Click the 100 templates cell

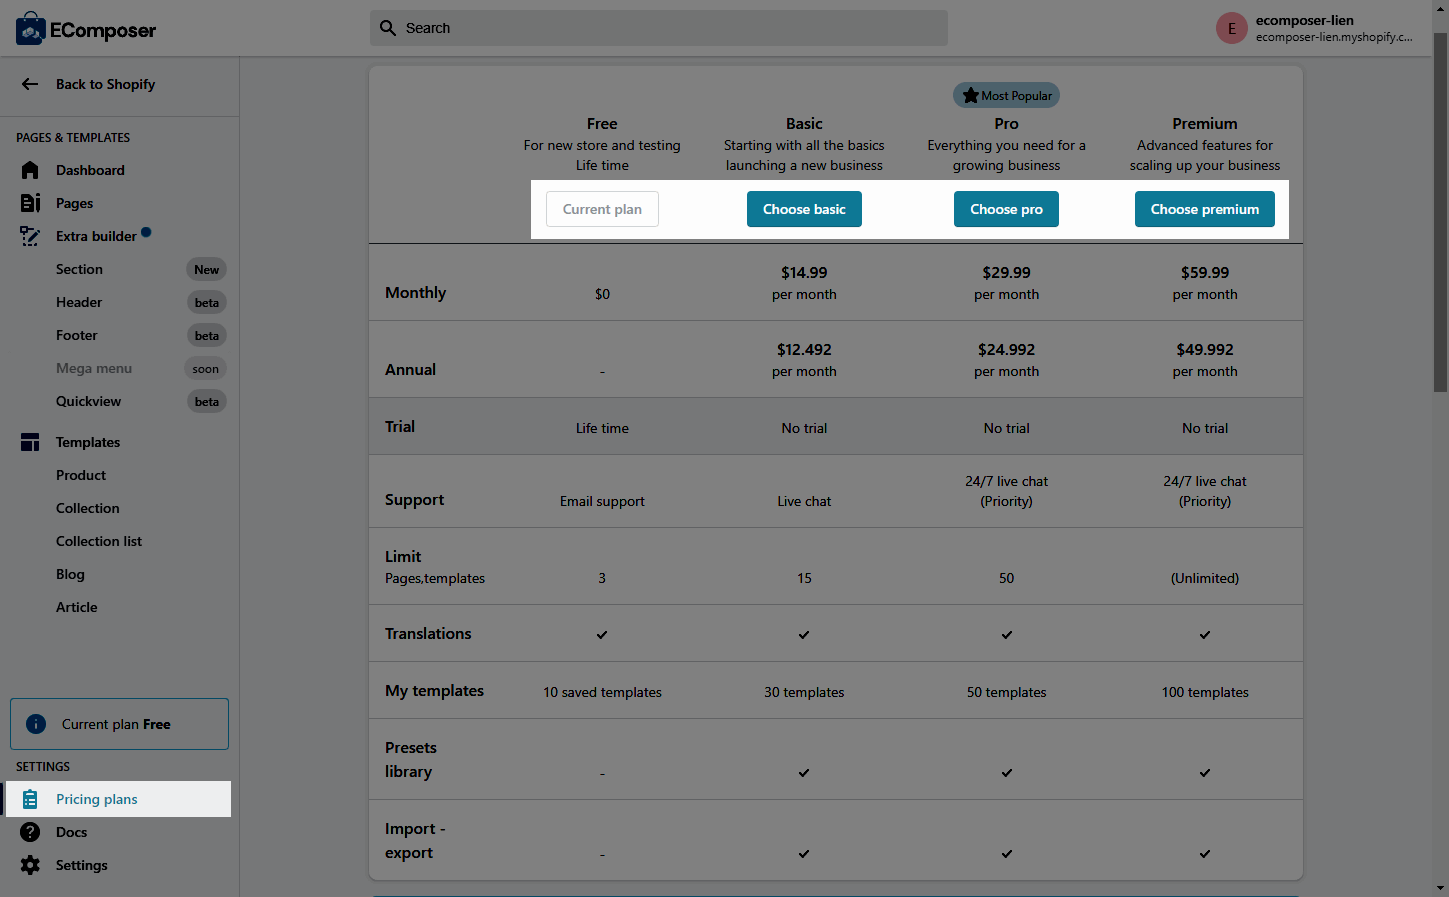pos(1205,692)
